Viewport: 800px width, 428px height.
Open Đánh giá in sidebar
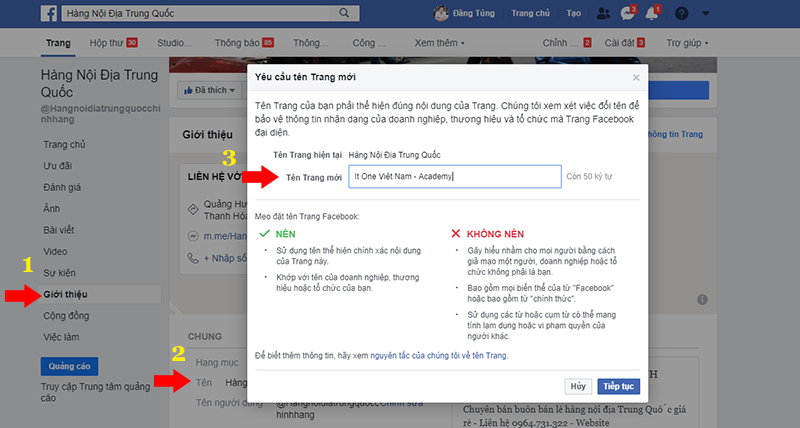[x=62, y=187]
